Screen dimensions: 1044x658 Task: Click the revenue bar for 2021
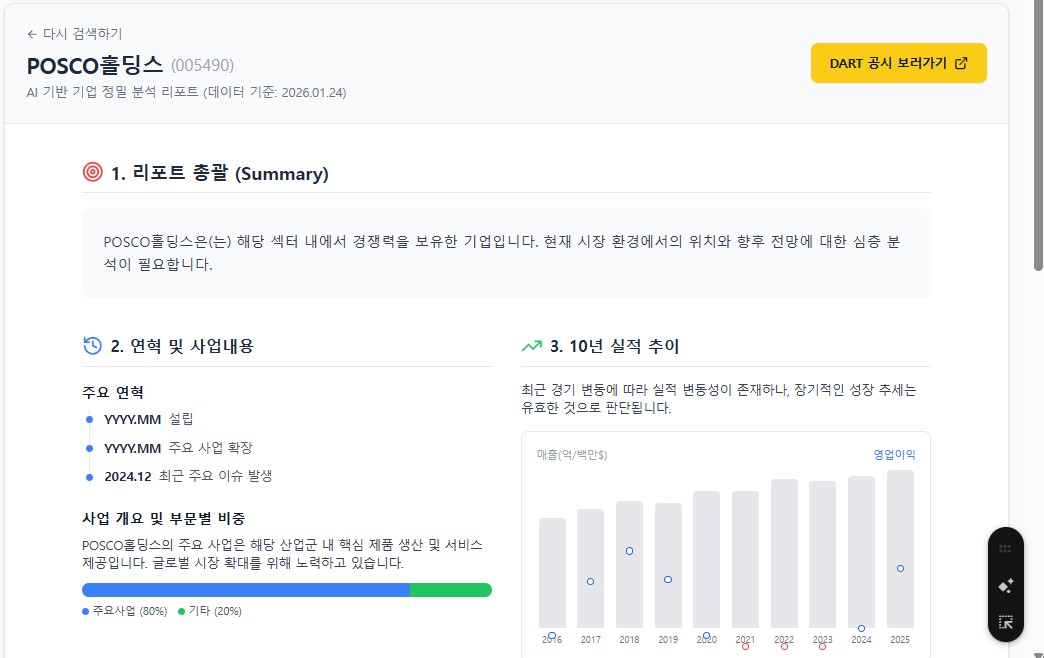[x=745, y=559]
